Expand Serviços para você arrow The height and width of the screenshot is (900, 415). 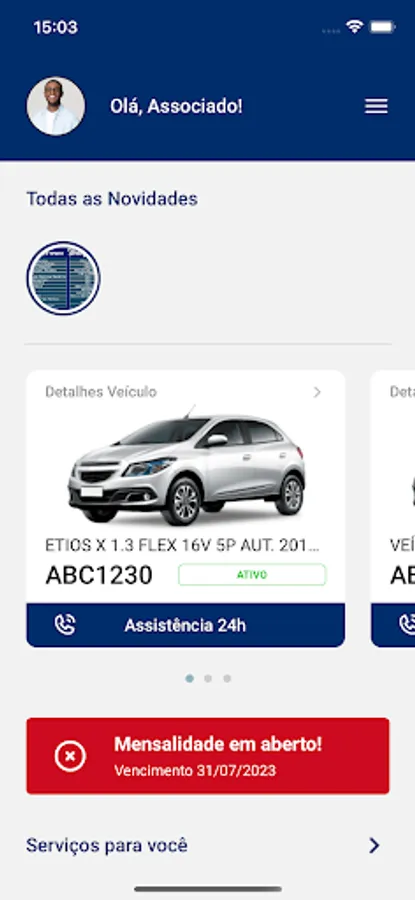(x=374, y=845)
